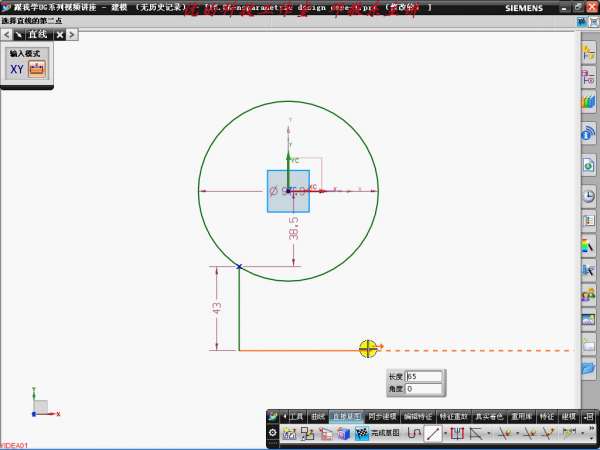The image size is (600, 450).
Task: Select the XY coordinate input mode
Action: point(17,69)
